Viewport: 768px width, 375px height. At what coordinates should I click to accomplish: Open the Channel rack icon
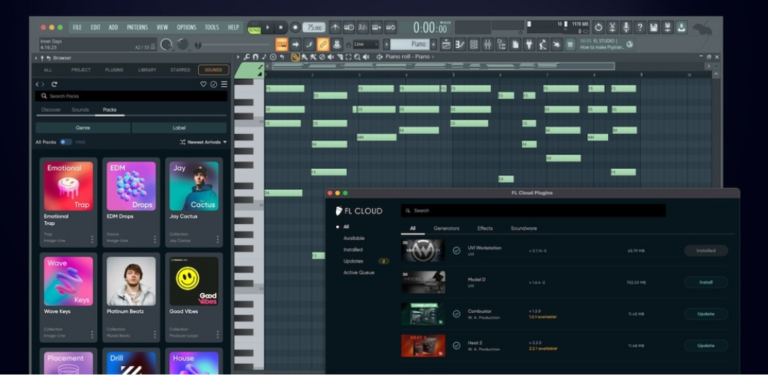(x=474, y=45)
